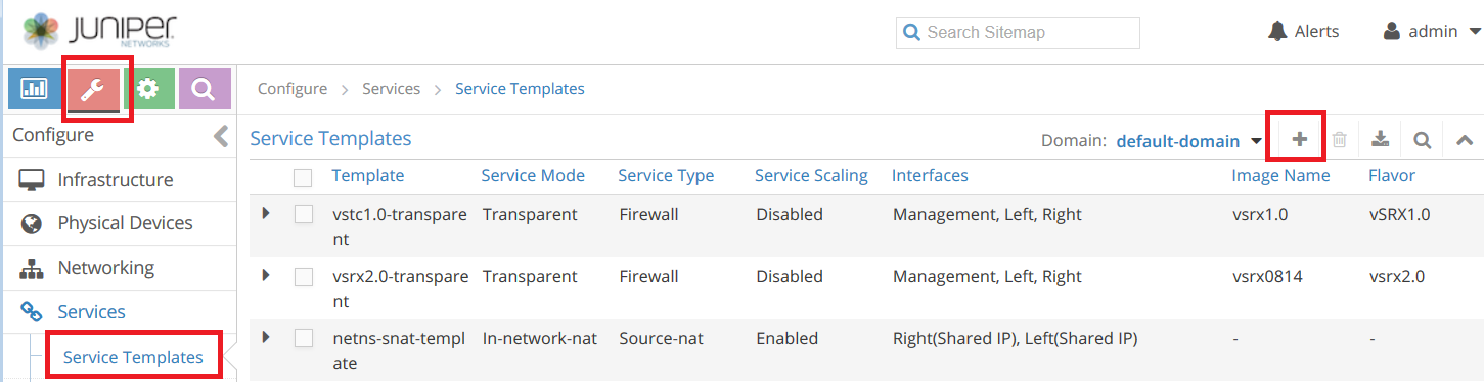The width and height of the screenshot is (1484, 382).
Task: Sort by Template column
Action: click(368, 176)
